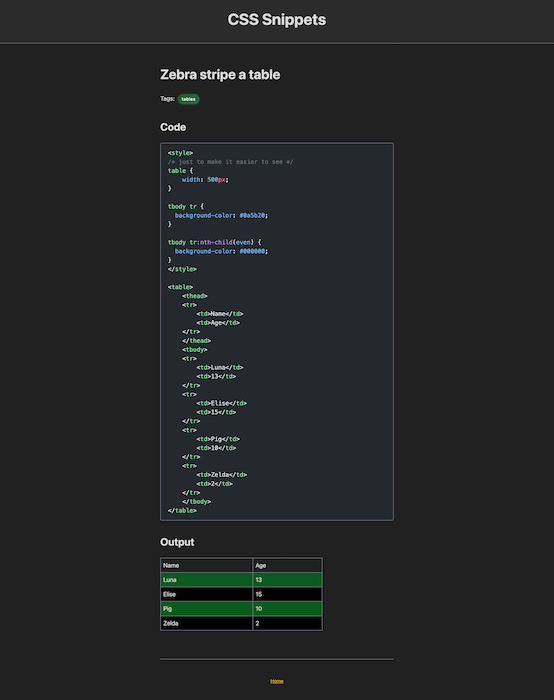Click the opening <thead> tag in code
Screen dimensions: 554x700
195,296
